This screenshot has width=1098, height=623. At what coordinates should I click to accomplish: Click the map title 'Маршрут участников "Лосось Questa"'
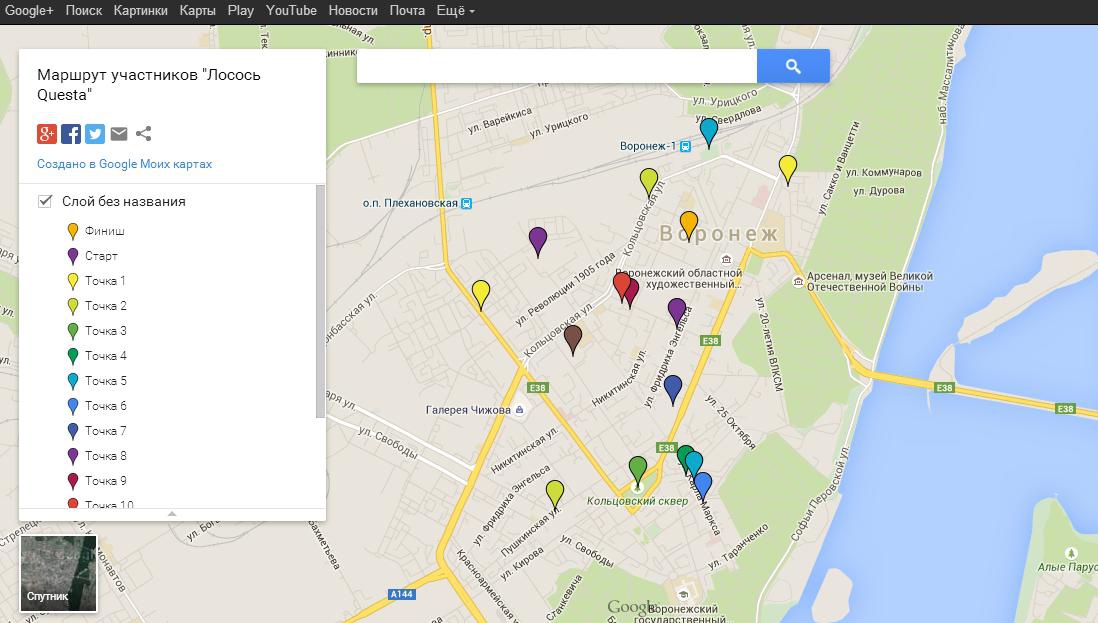click(148, 85)
